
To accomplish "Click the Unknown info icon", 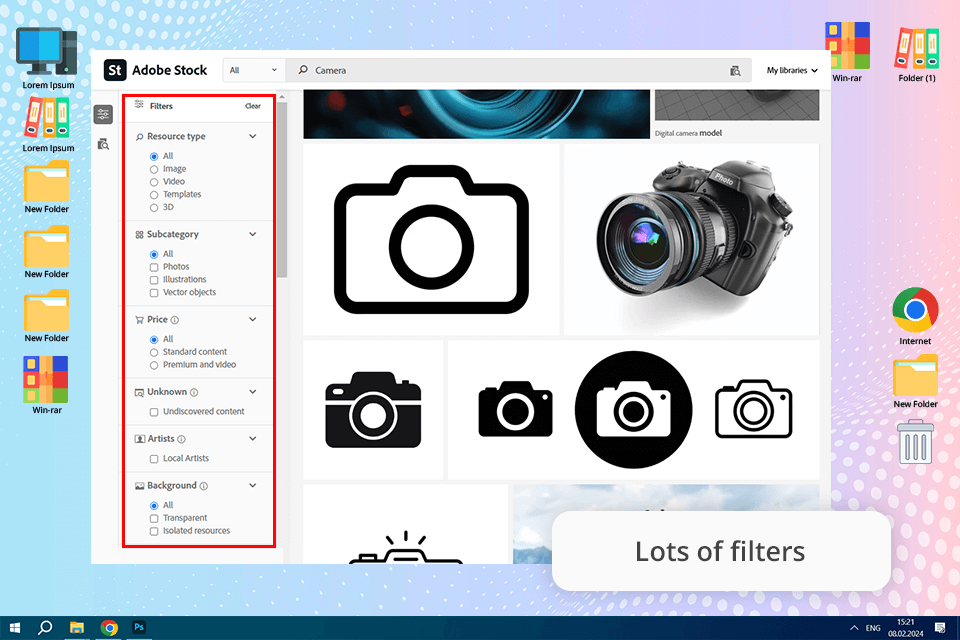I will coord(194,392).
